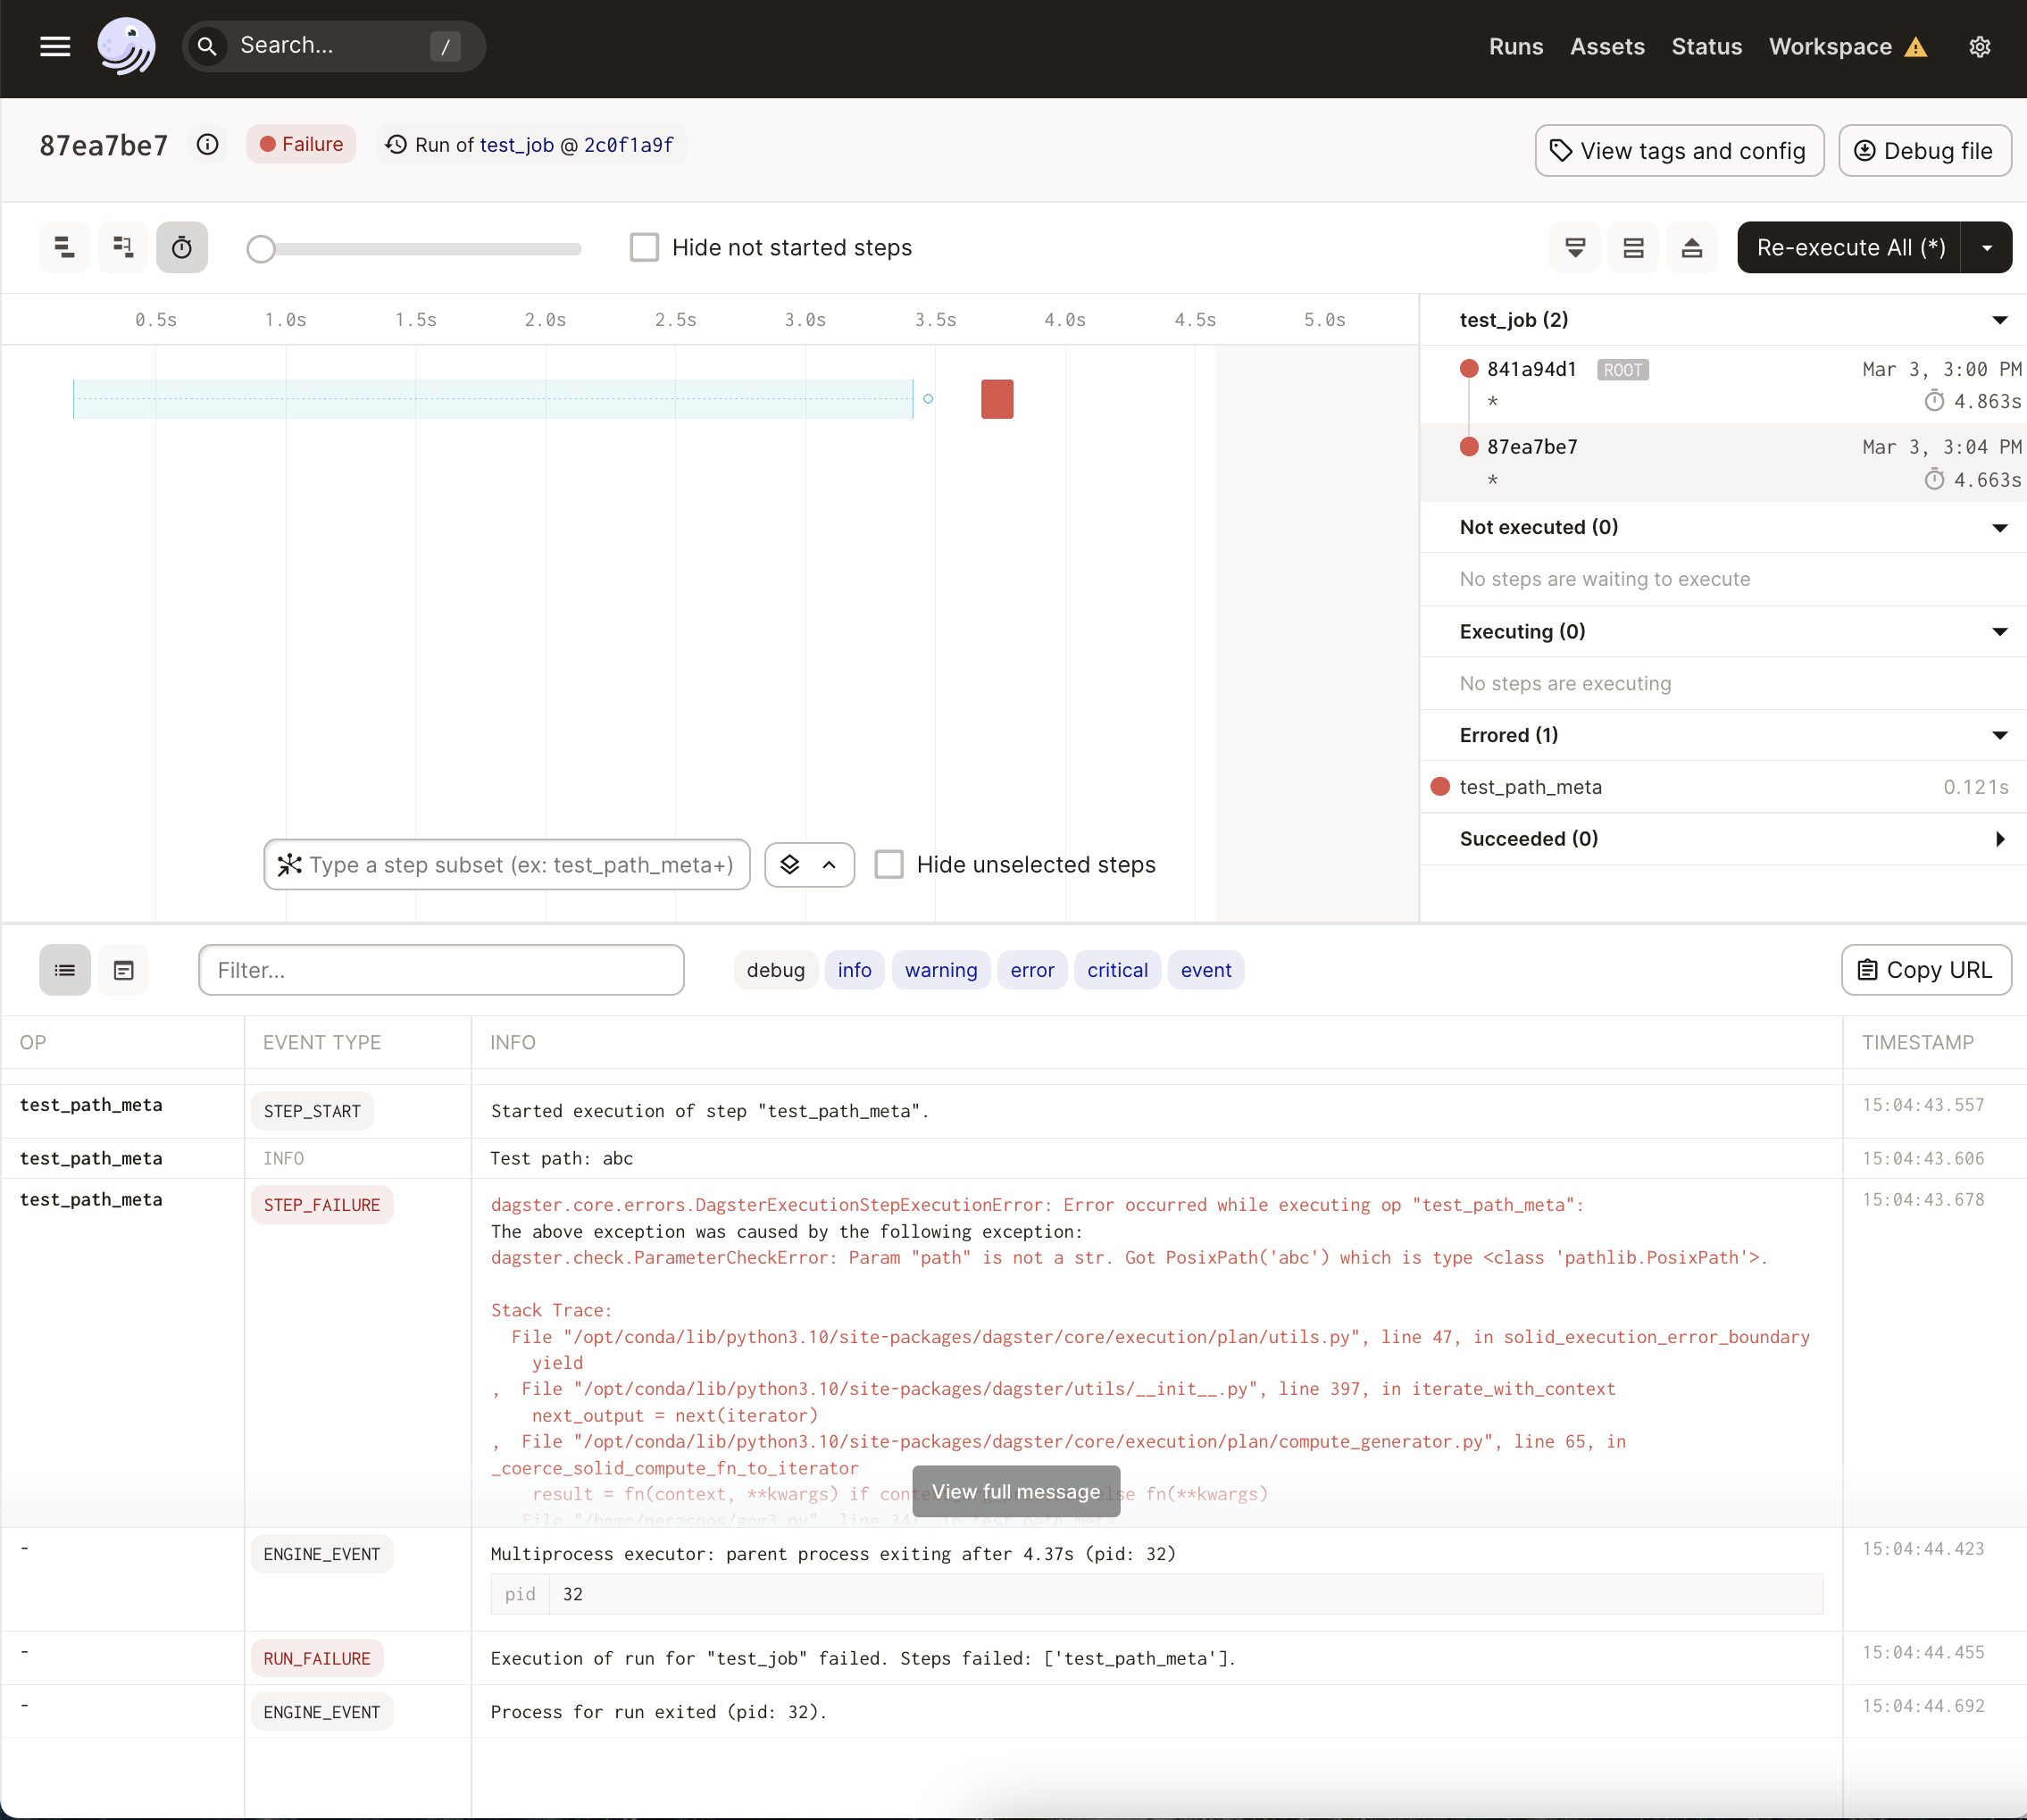The width and height of the screenshot is (2027, 1820).
Task: Expand the Succeeded (0) section
Action: [1999, 839]
